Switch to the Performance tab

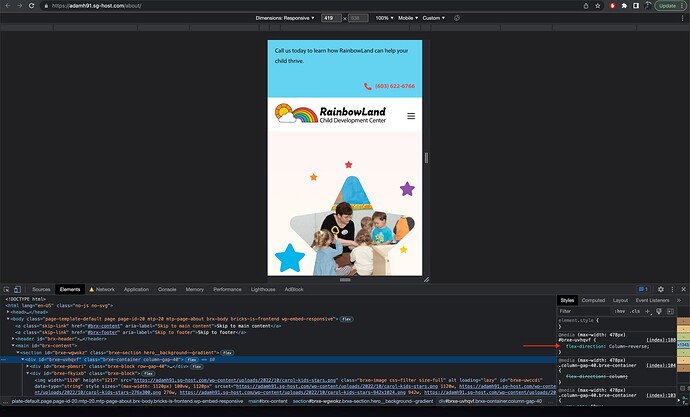coord(228,289)
